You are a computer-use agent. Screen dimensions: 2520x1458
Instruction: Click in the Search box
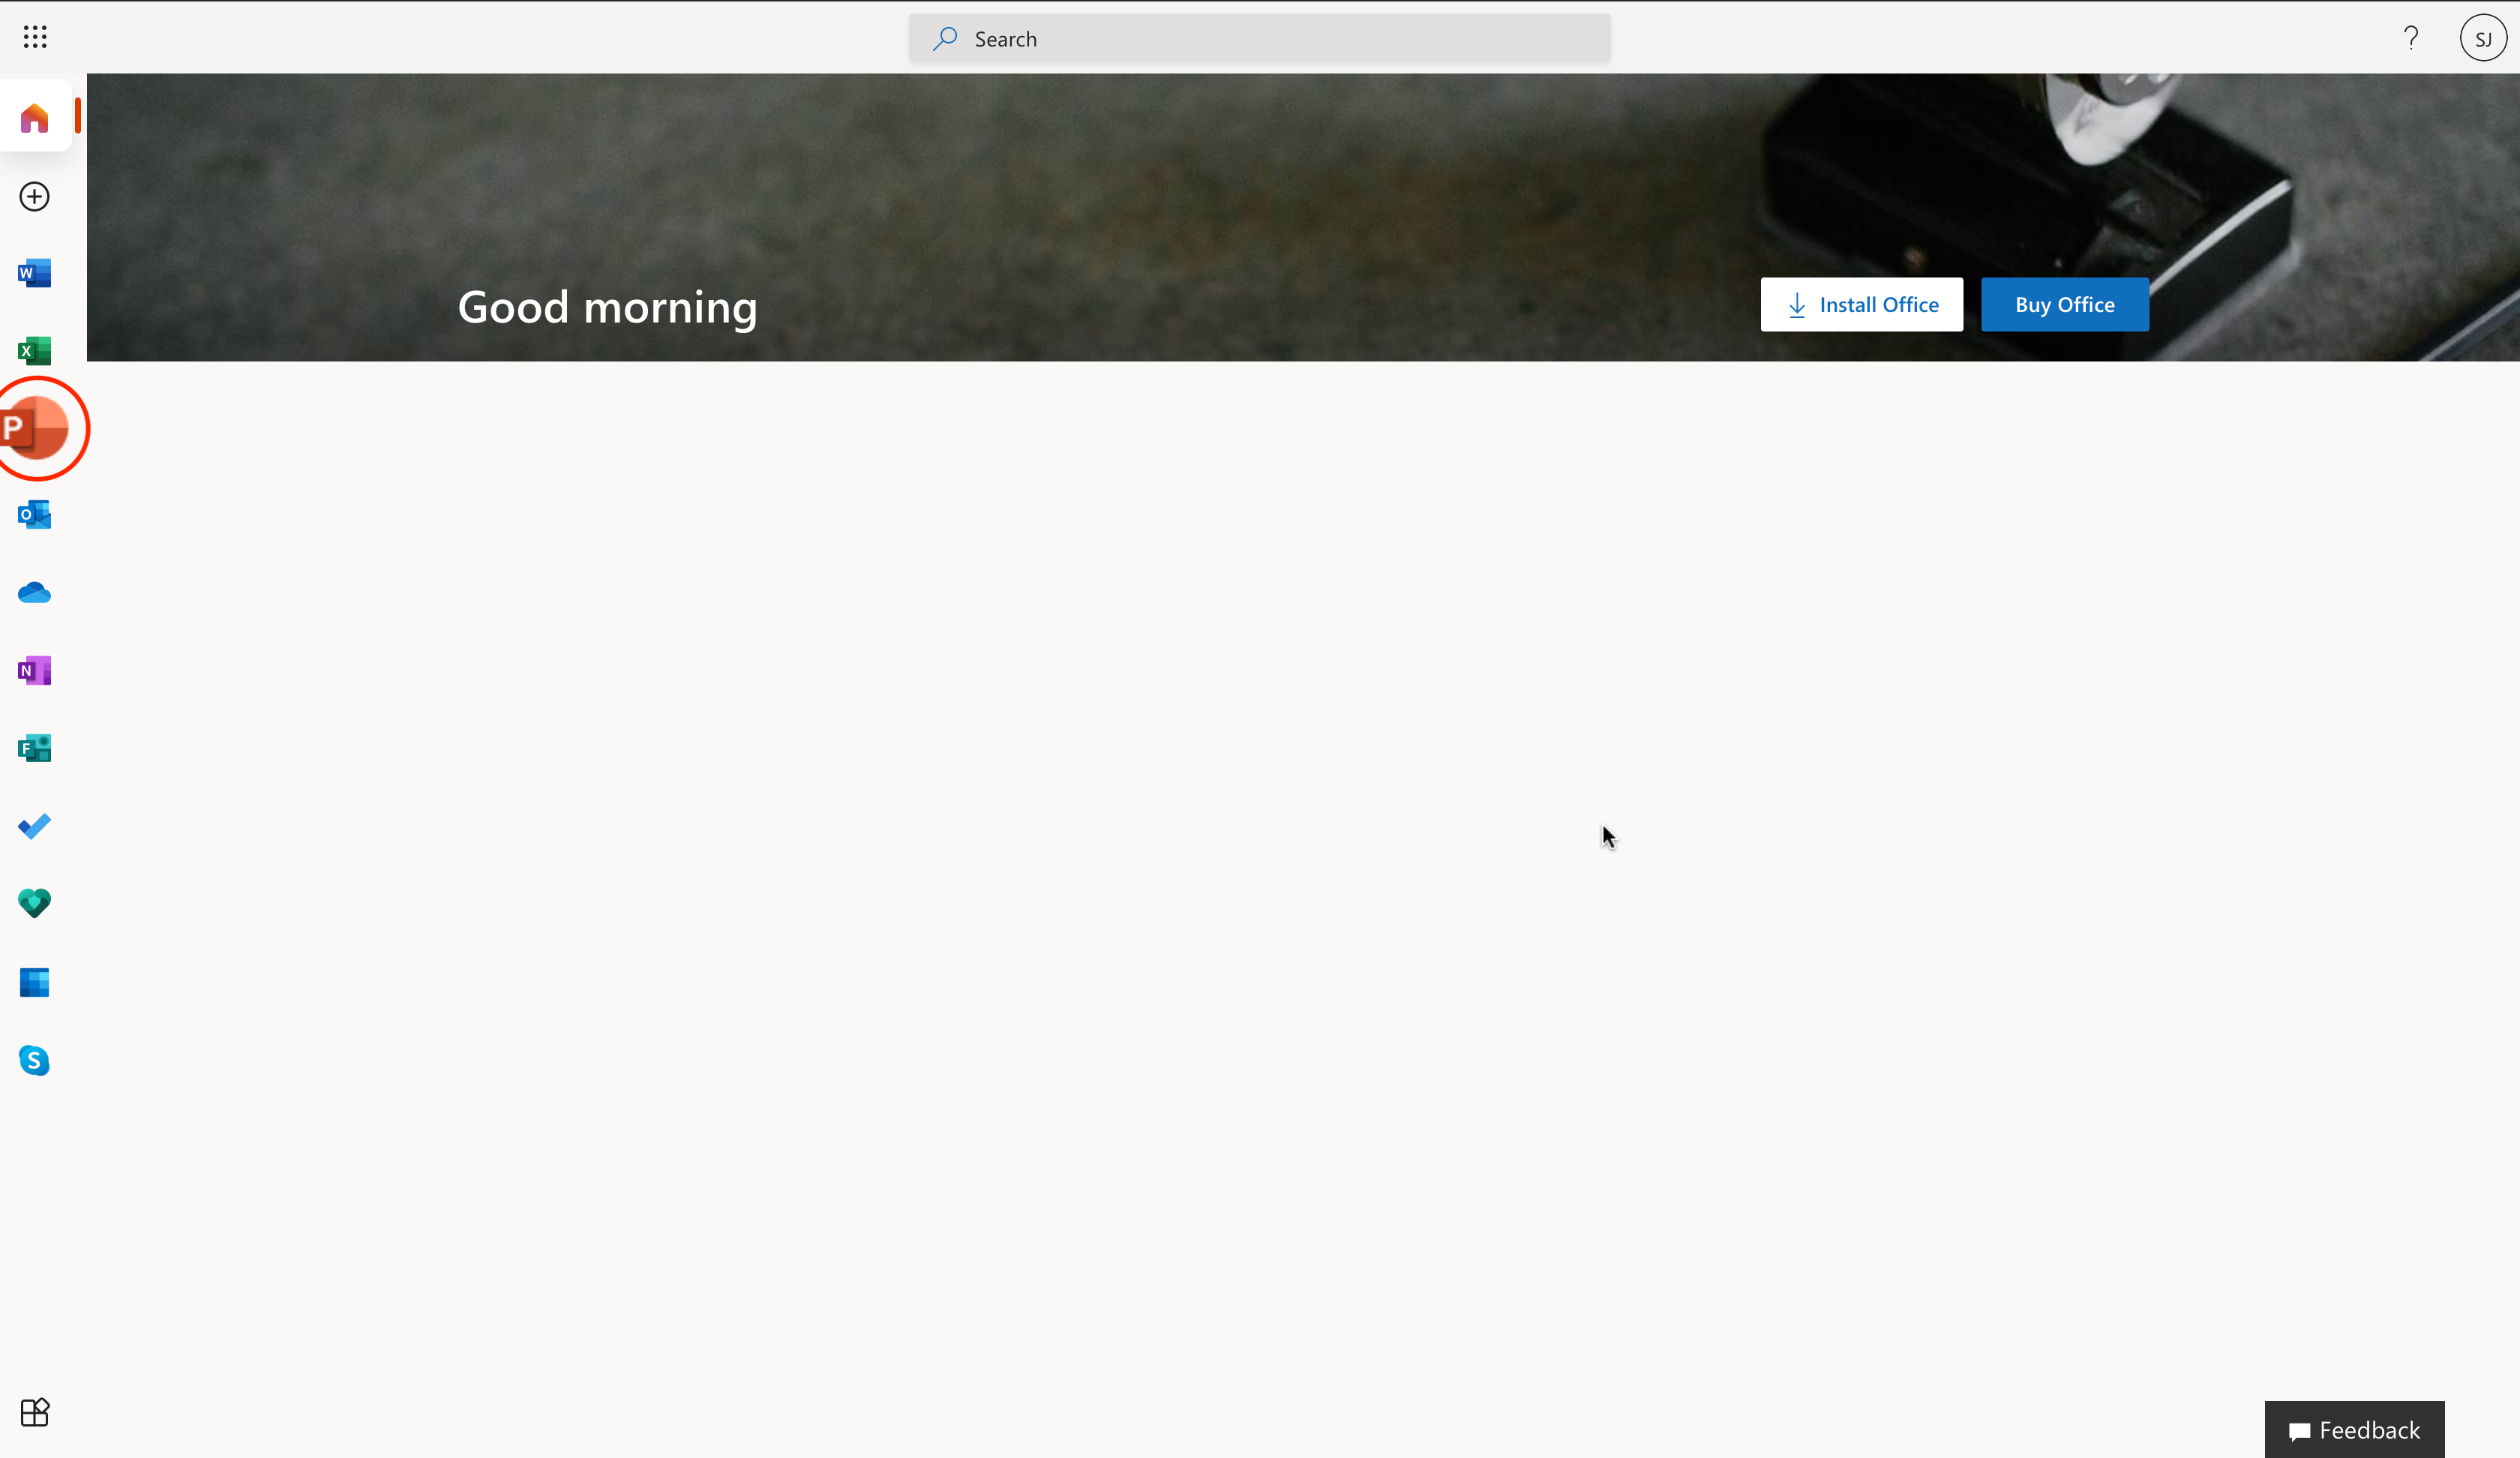[1260, 39]
